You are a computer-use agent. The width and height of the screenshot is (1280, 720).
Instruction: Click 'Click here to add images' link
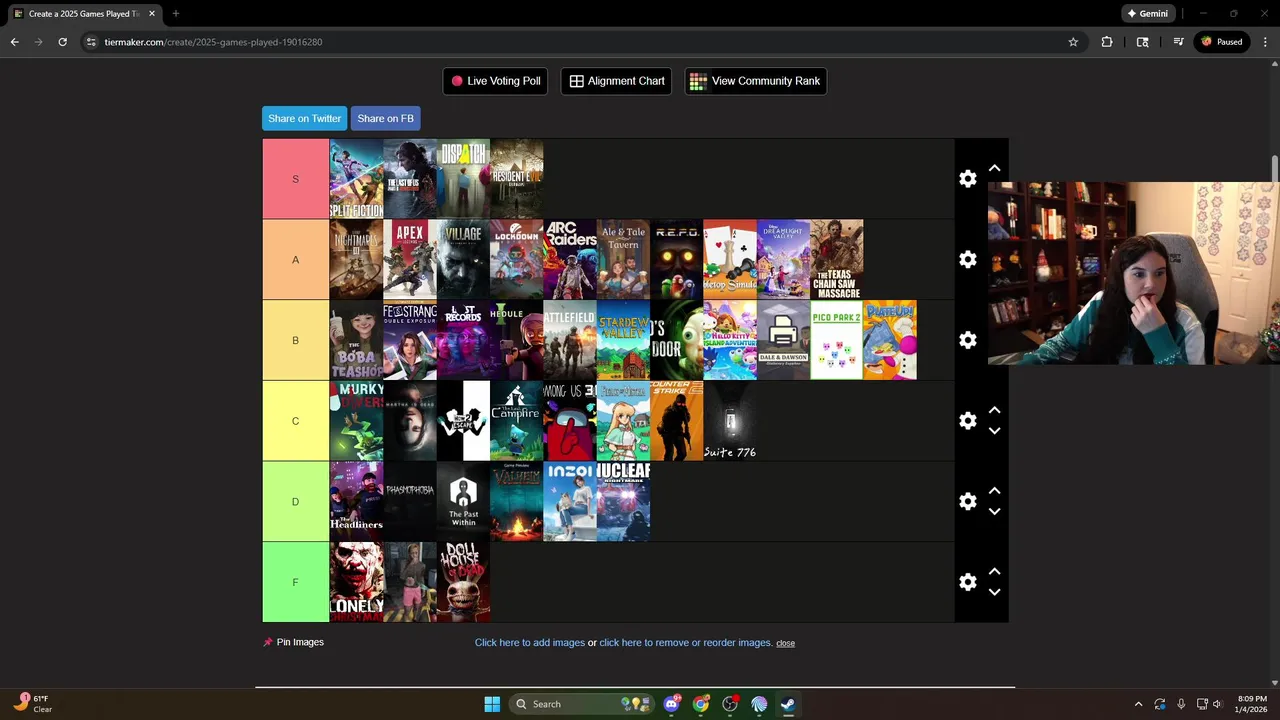click(x=530, y=643)
